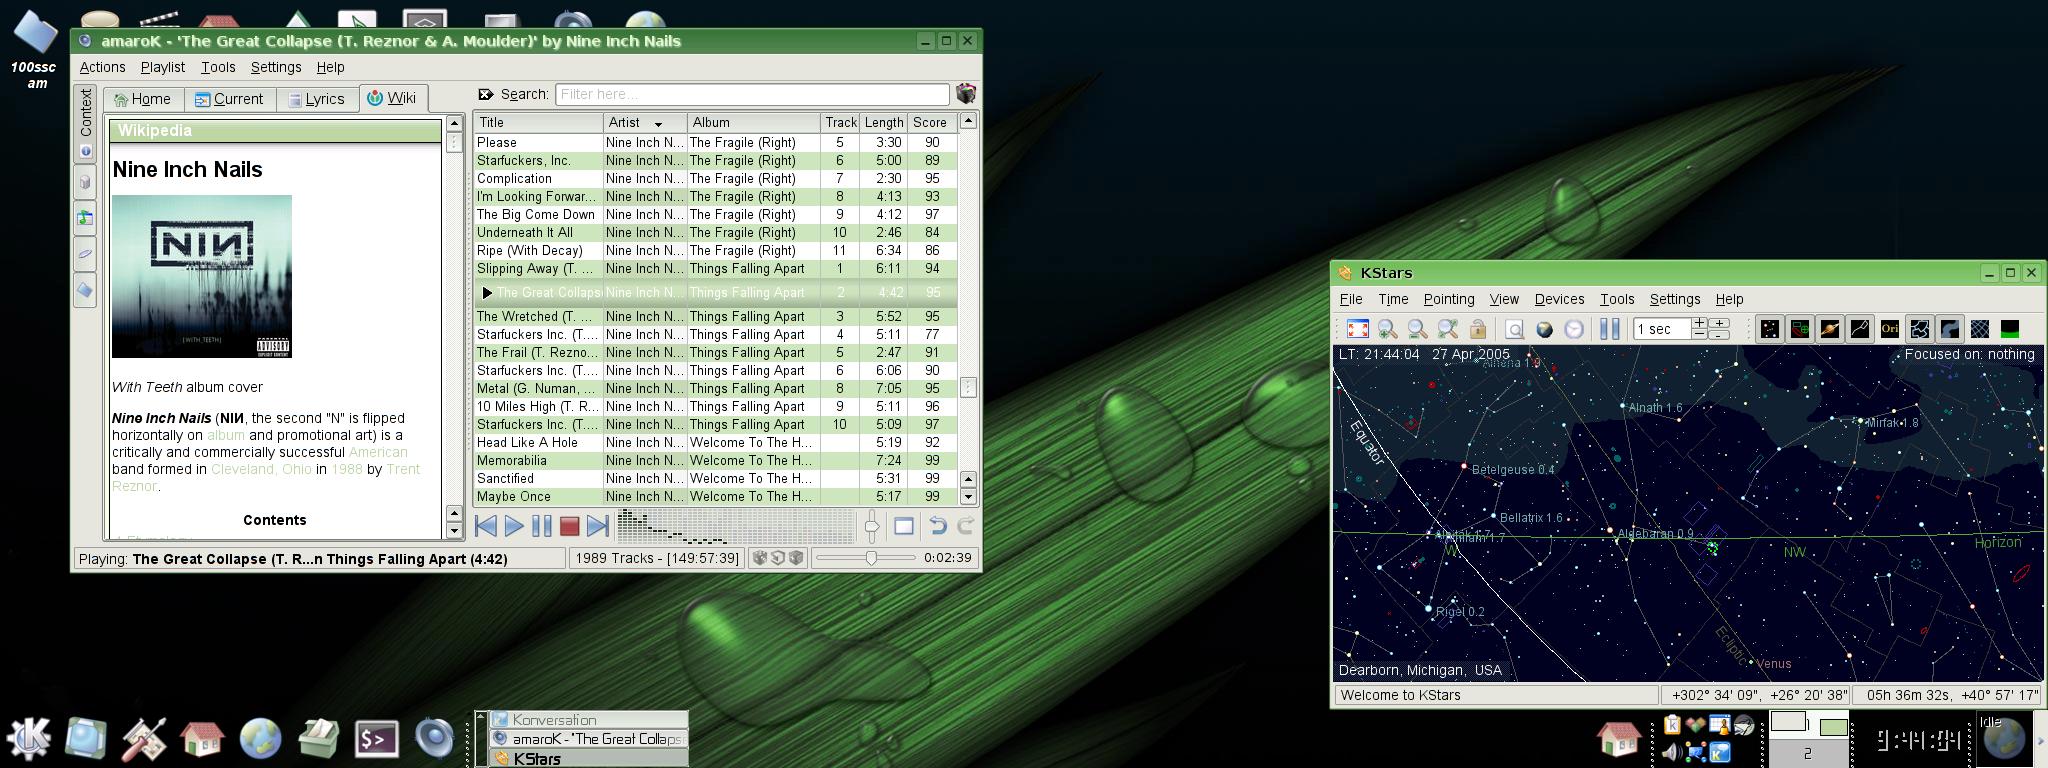
Task: Click the KStars taskbar entry
Action: (588, 759)
